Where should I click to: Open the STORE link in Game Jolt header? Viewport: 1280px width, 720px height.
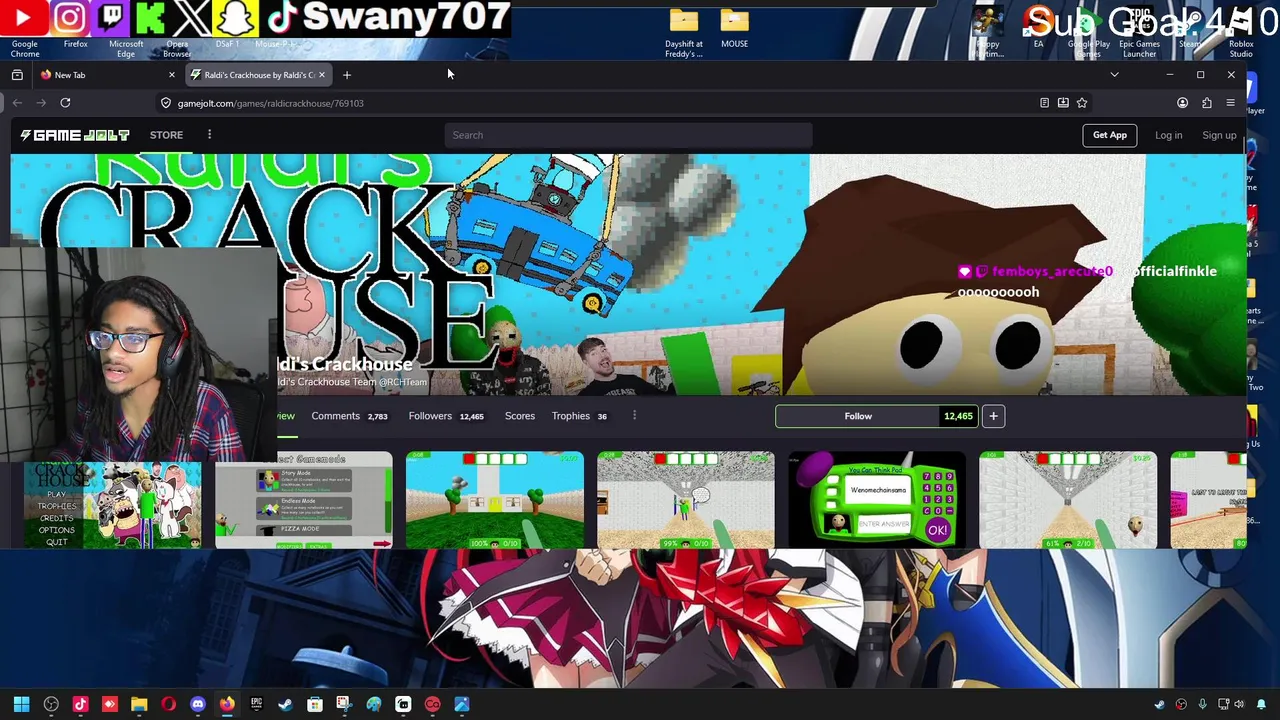(166, 135)
